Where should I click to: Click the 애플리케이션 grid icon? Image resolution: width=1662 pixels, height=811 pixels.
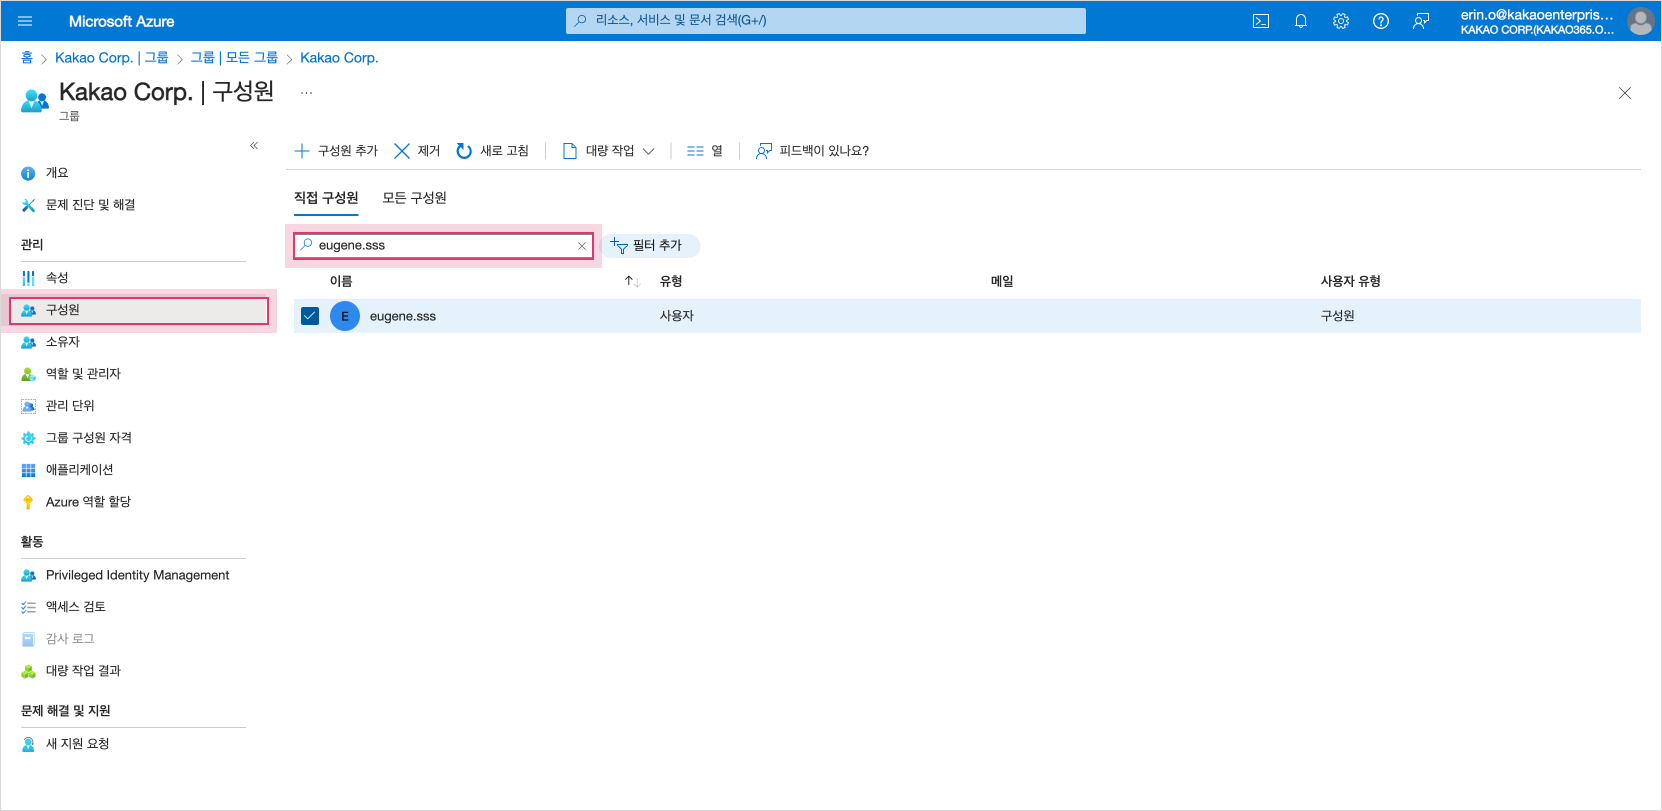pos(28,470)
